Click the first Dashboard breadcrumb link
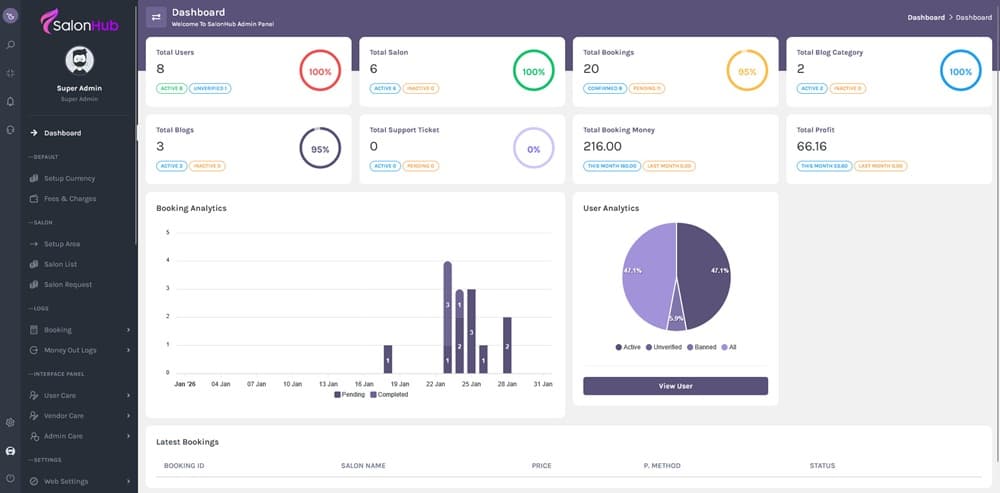1000x493 pixels. [925, 17]
